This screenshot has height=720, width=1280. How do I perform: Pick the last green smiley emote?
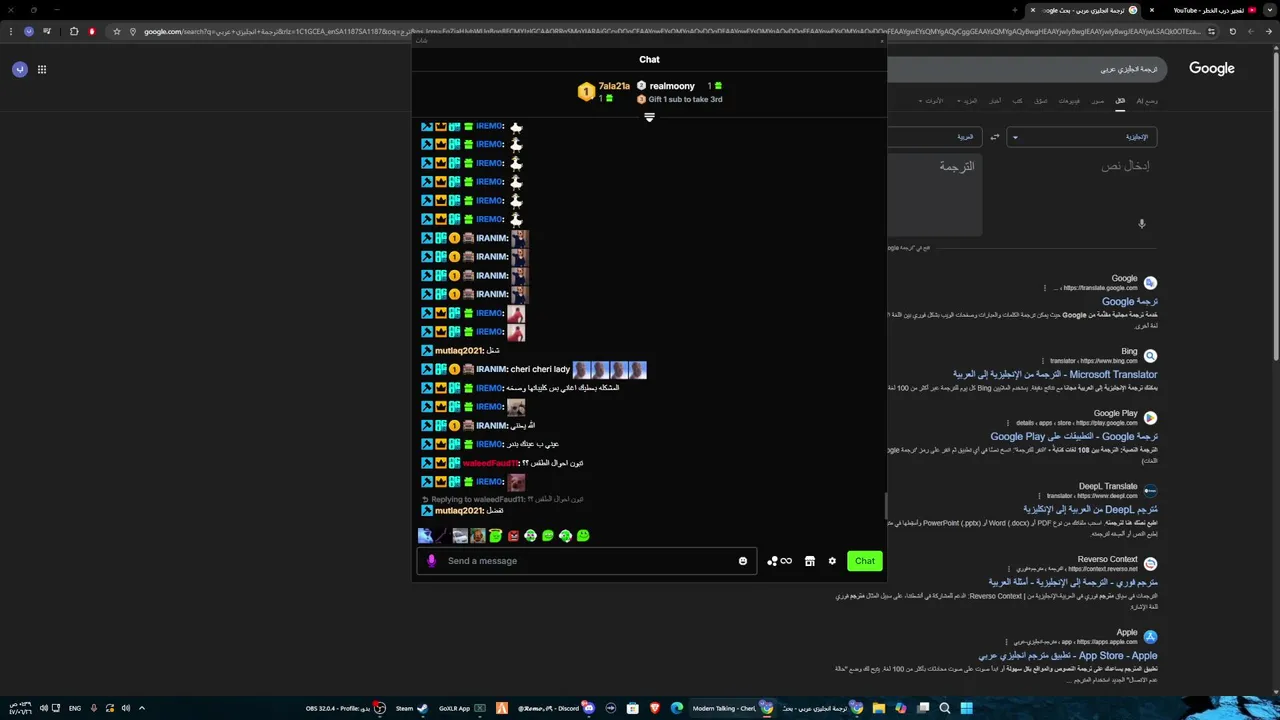583,536
